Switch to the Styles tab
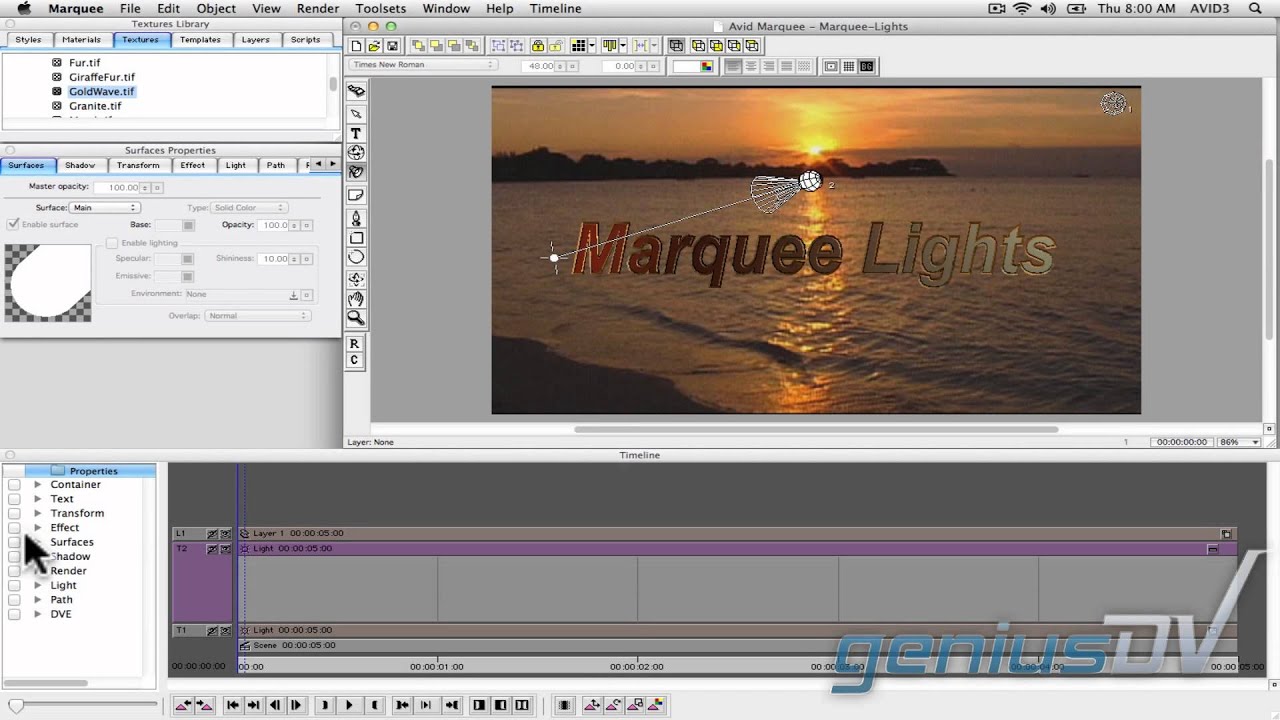 [28, 40]
